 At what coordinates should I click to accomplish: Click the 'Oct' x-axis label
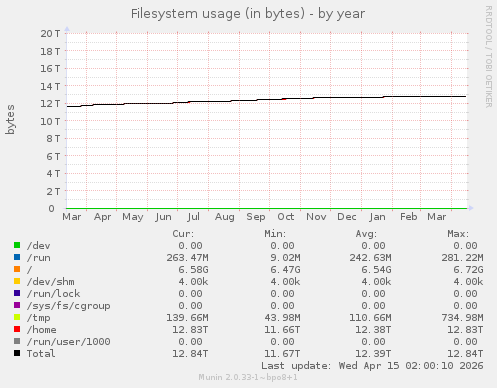(x=286, y=217)
